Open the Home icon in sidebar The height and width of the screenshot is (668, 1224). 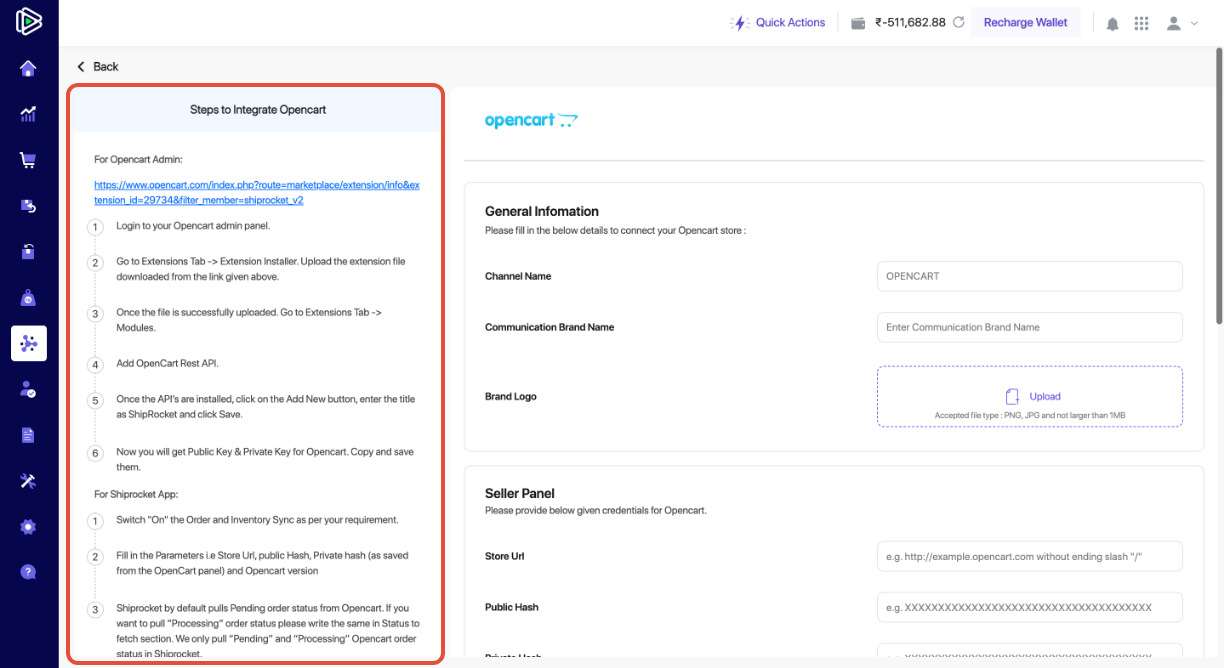point(28,68)
